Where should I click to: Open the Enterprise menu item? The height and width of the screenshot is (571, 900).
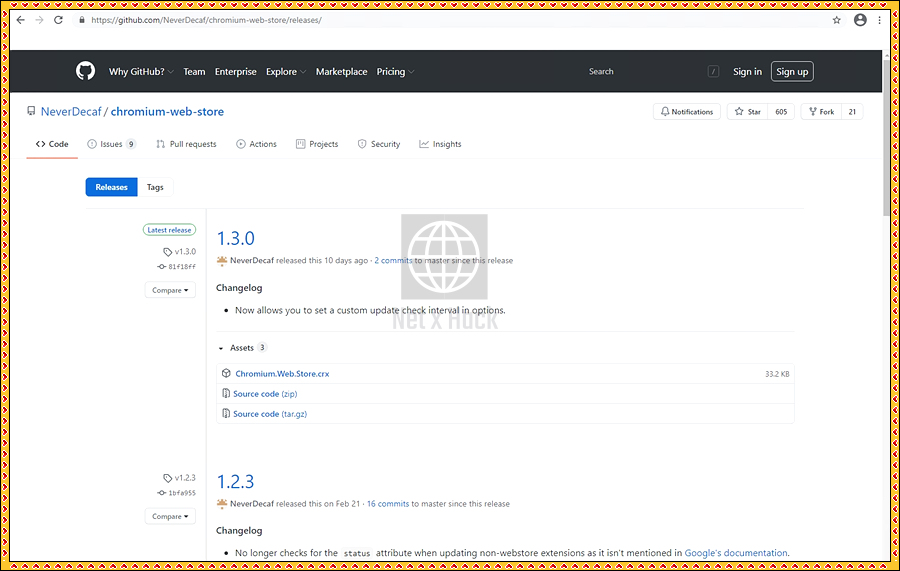pos(235,72)
